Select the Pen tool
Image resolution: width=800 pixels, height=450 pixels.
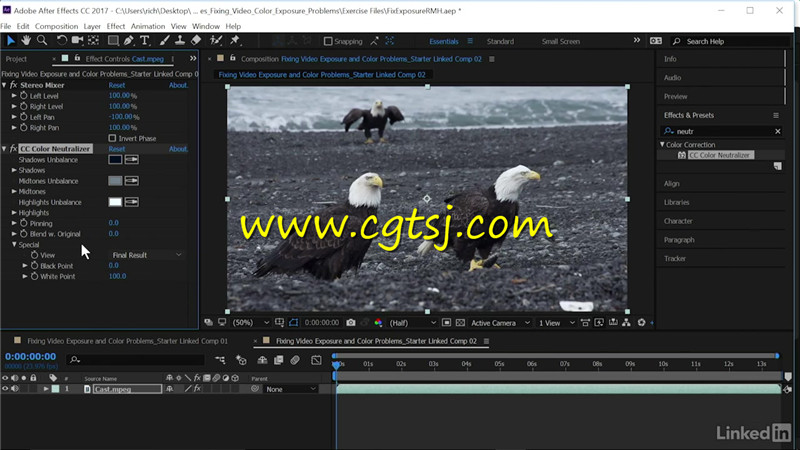tap(129, 40)
